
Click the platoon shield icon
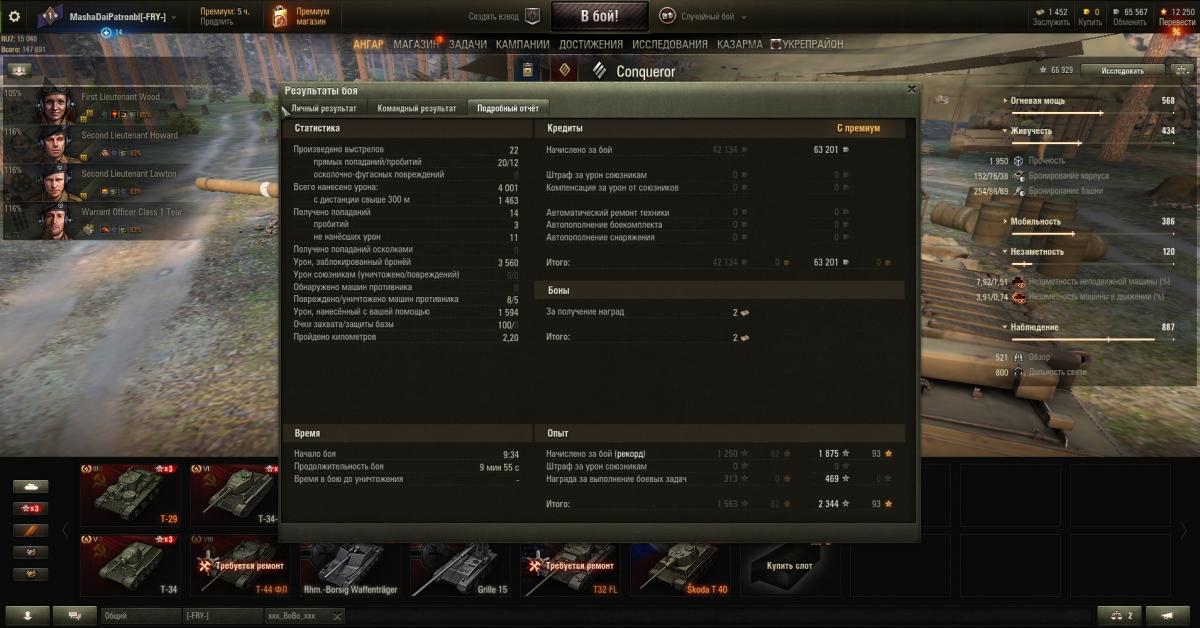pyautogui.click(x=532, y=16)
